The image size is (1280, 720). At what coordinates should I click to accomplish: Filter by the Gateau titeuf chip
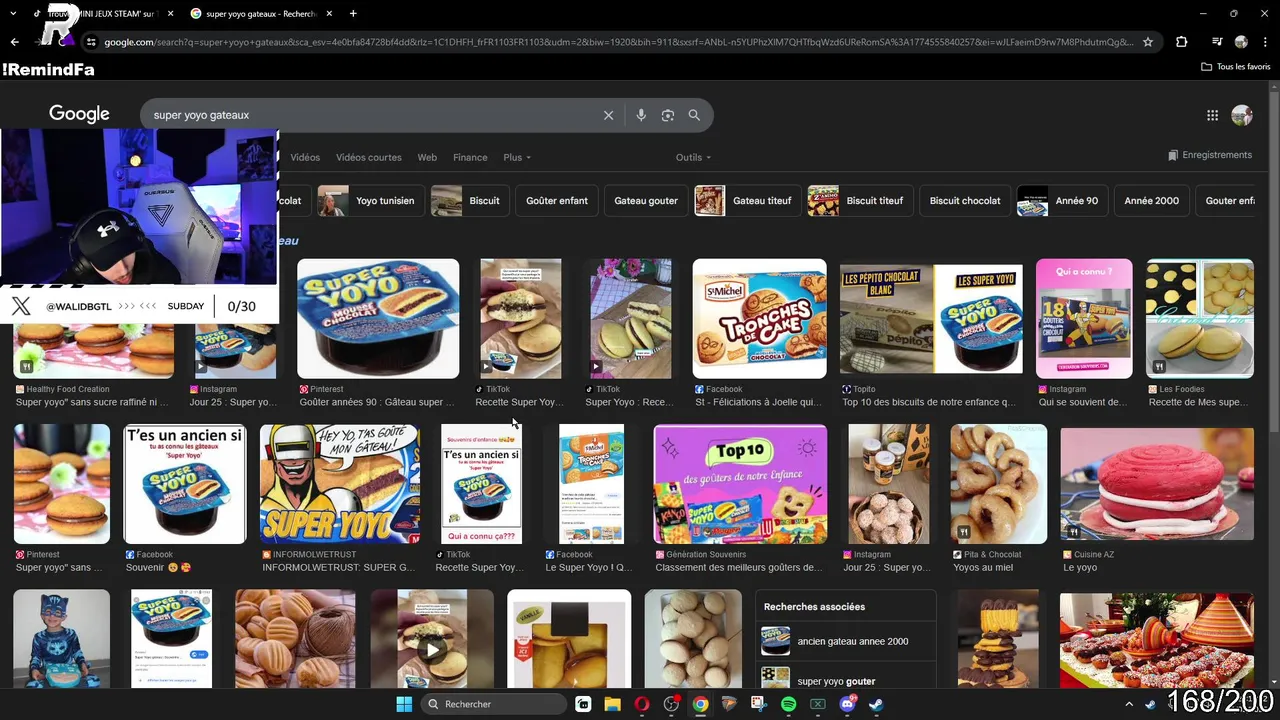[x=749, y=200]
